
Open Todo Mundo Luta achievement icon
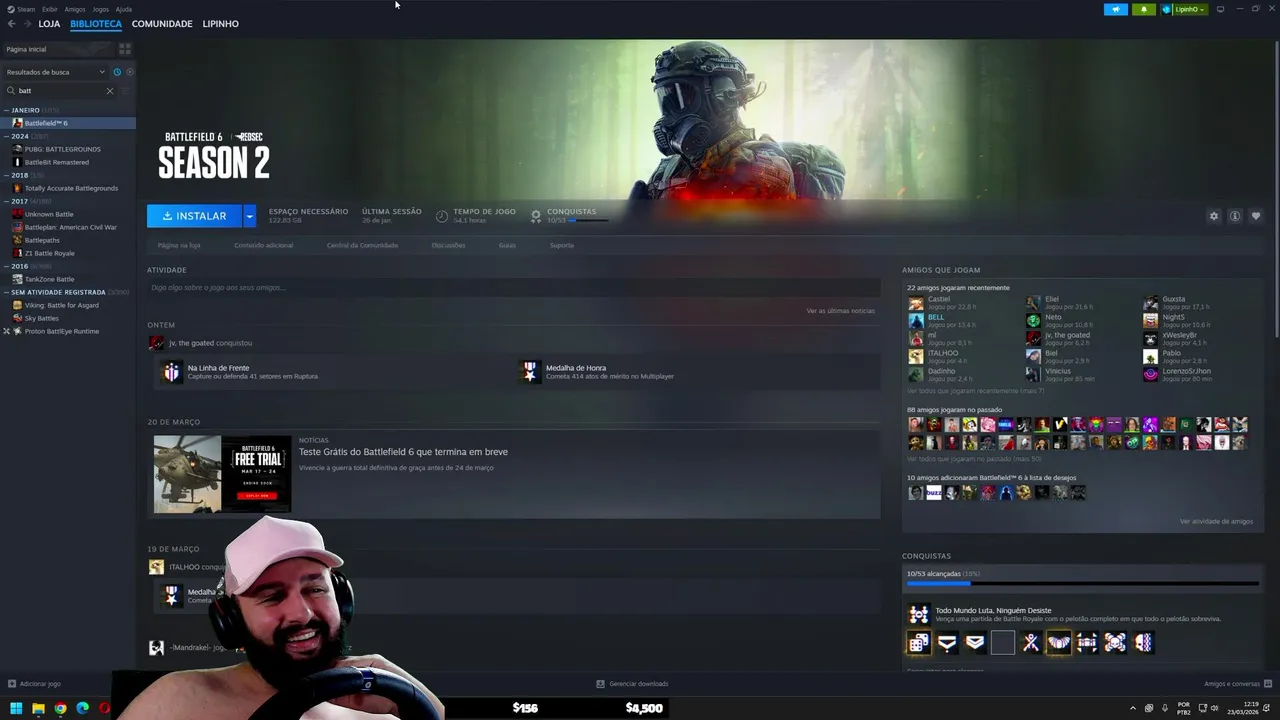coord(918,614)
